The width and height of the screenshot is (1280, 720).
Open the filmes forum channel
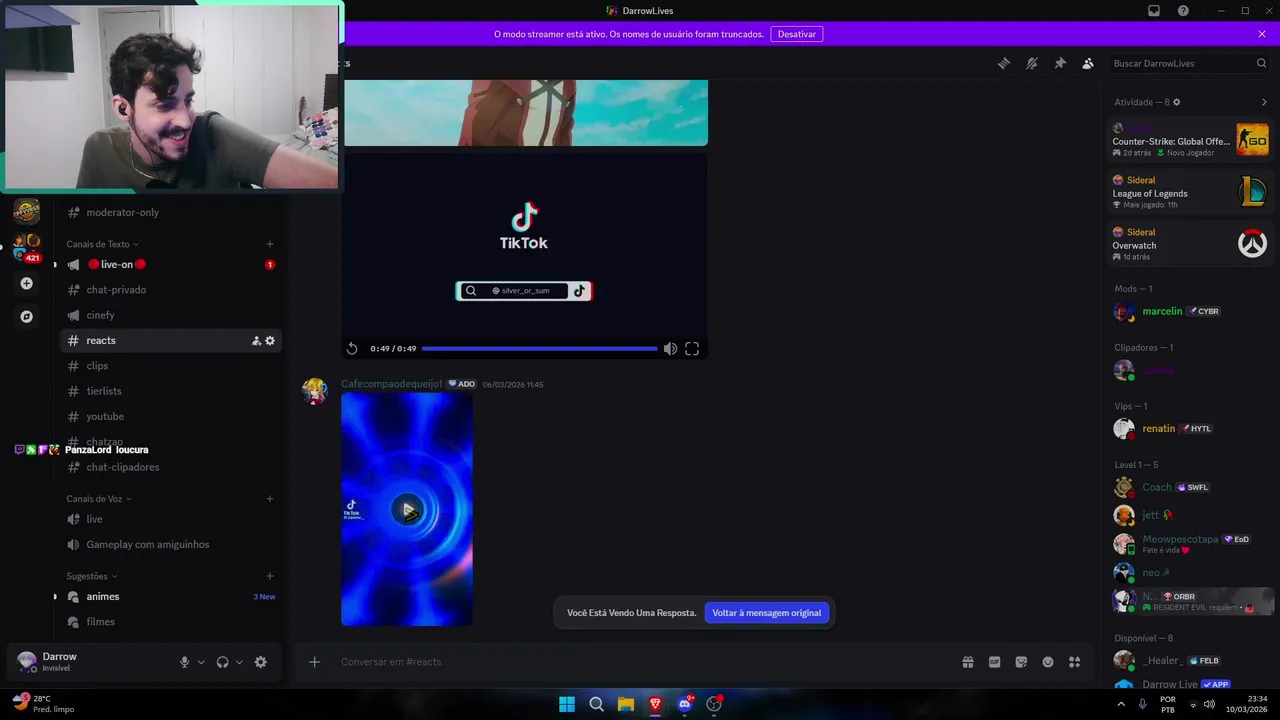coord(170,622)
